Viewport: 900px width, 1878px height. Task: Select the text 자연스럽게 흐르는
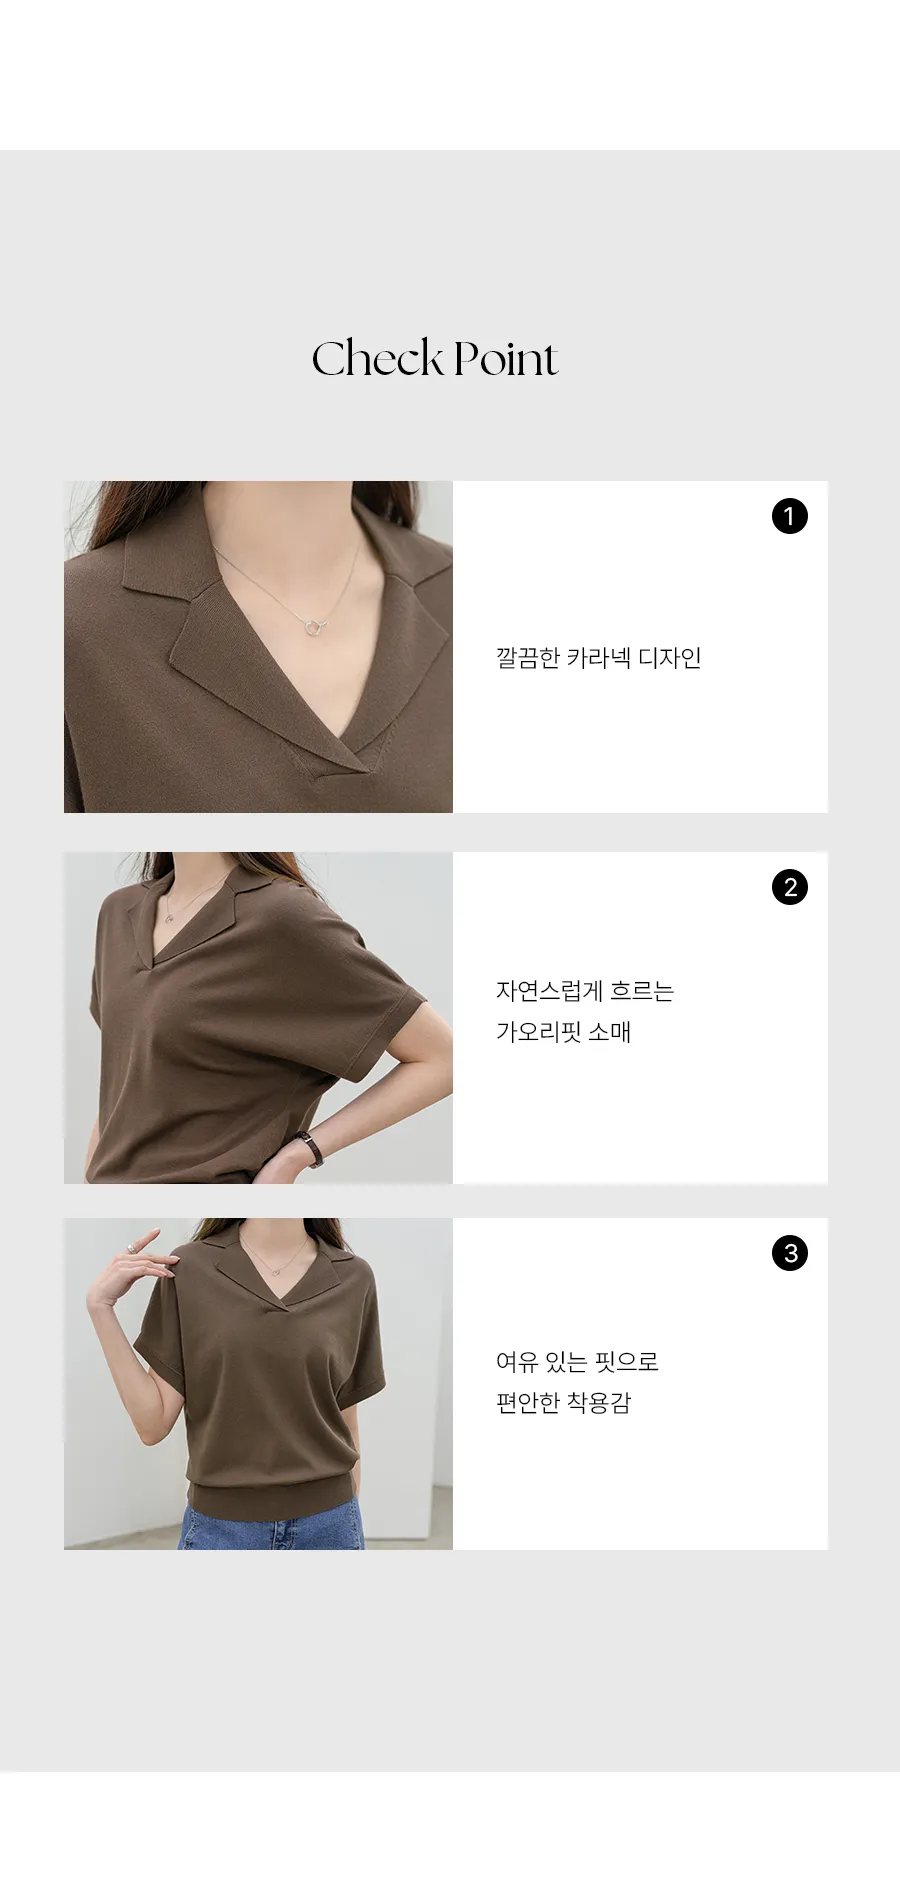(585, 991)
